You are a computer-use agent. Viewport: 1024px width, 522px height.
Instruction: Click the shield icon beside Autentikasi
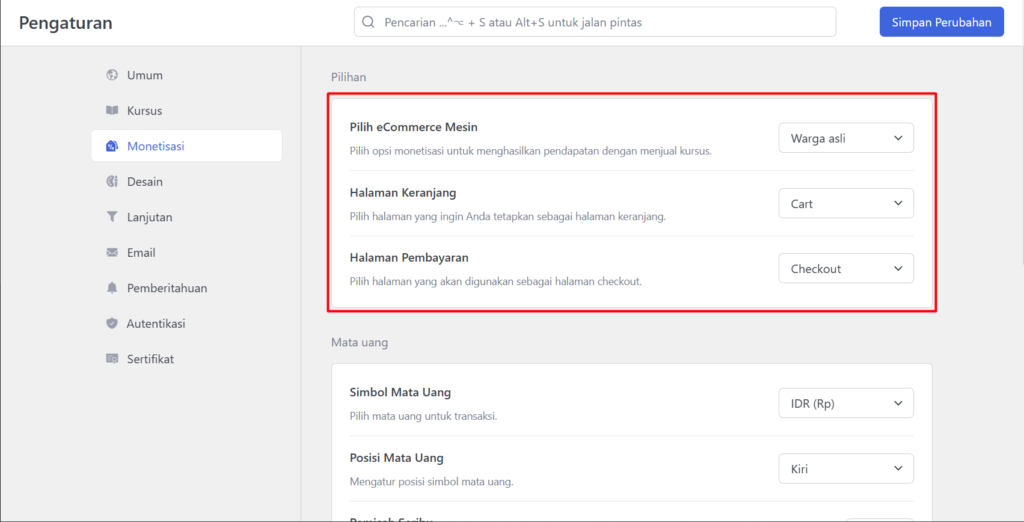(112, 324)
